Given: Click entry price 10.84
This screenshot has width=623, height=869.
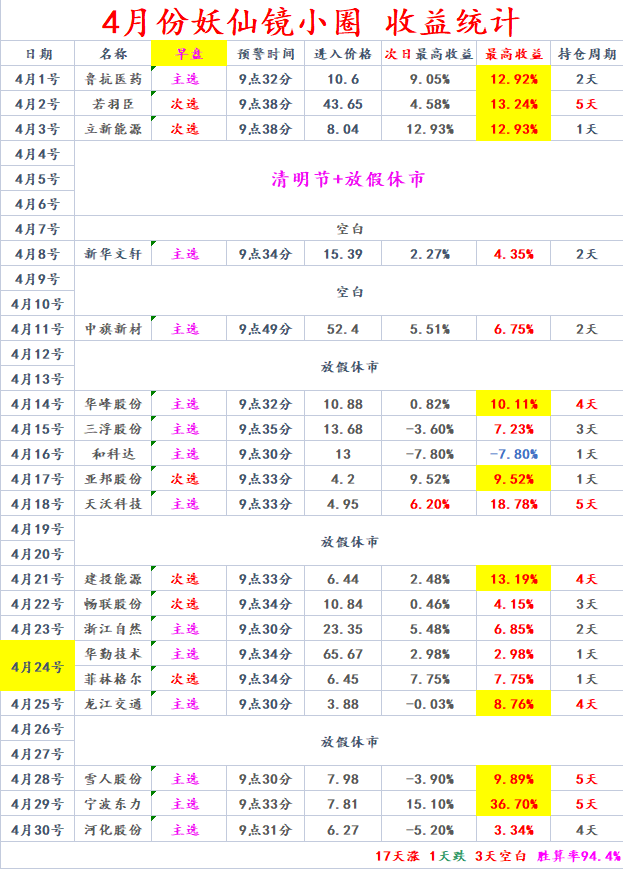Looking at the screenshot, I should [343, 604].
